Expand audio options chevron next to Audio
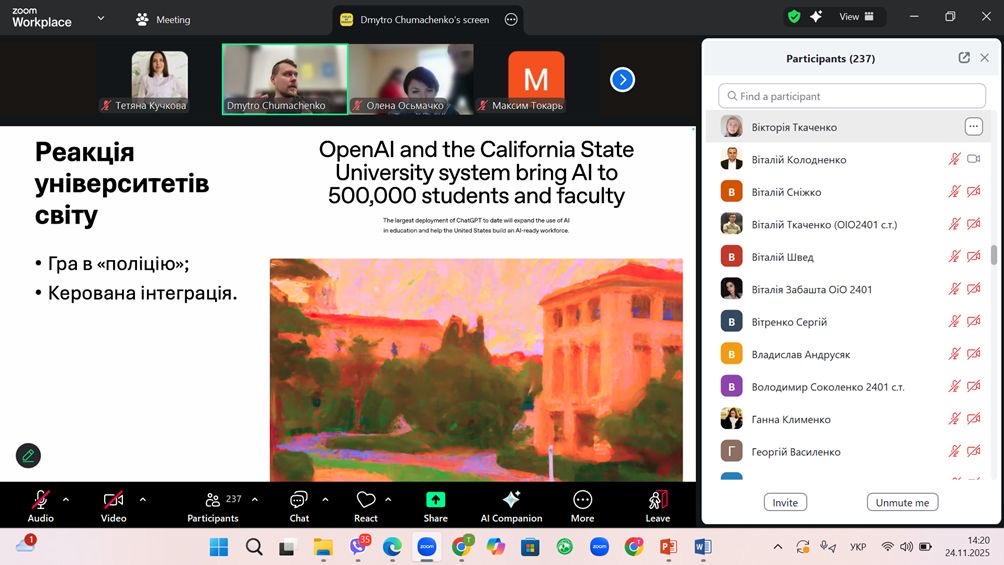 pyautogui.click(x=66, y=499)
